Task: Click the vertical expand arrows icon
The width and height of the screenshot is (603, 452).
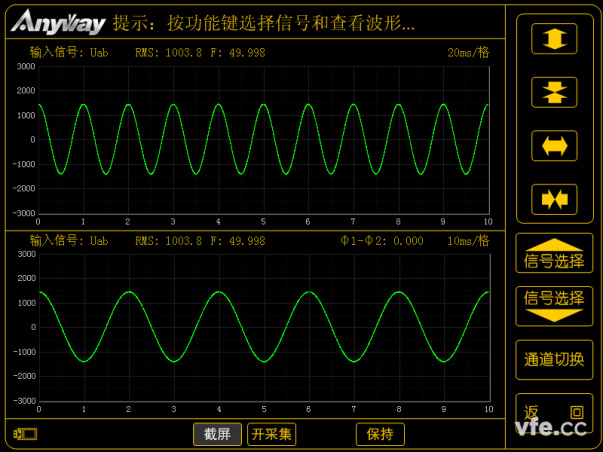Action: pyautogui.click(x=553, y=37)
